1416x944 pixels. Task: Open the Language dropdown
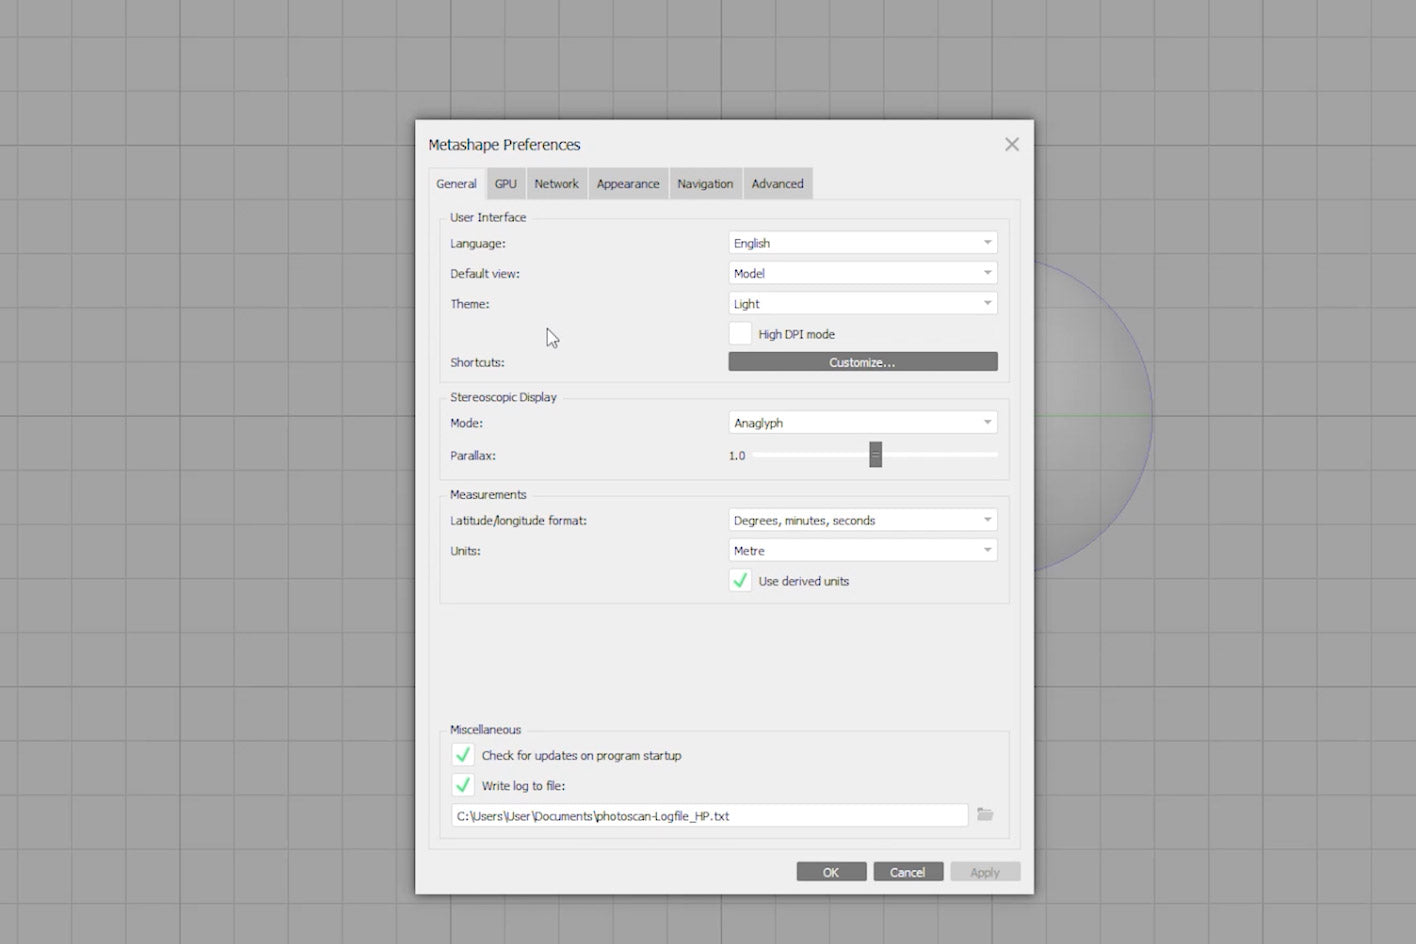click(x=863, y=243)
